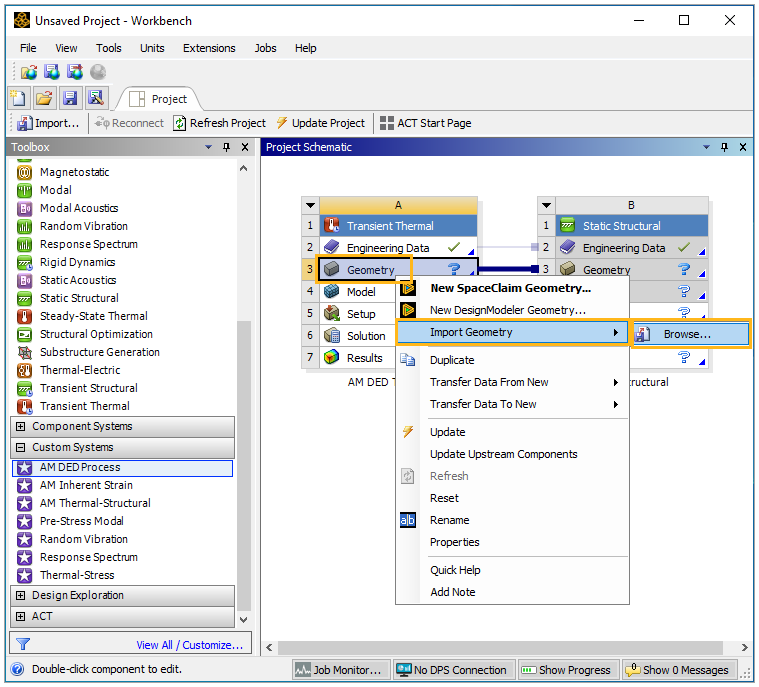Choose New SpaceClaim Geometry from context menu
The image size is (759, 687).
click(x=512, y=288)
